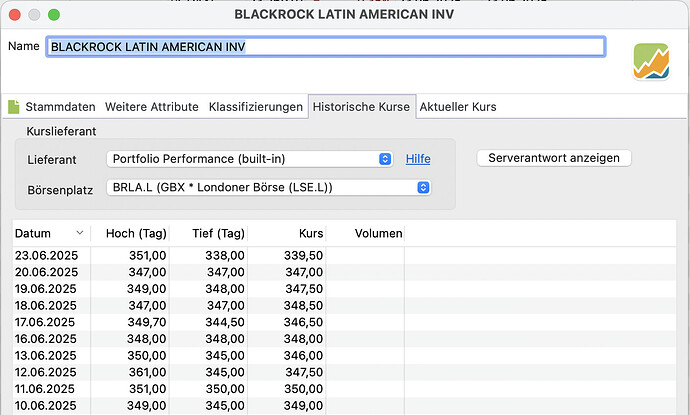Click the Hoch value 350,00 on 13.06.2025
Screen dimensions: 690x415
tap(147, 356)
